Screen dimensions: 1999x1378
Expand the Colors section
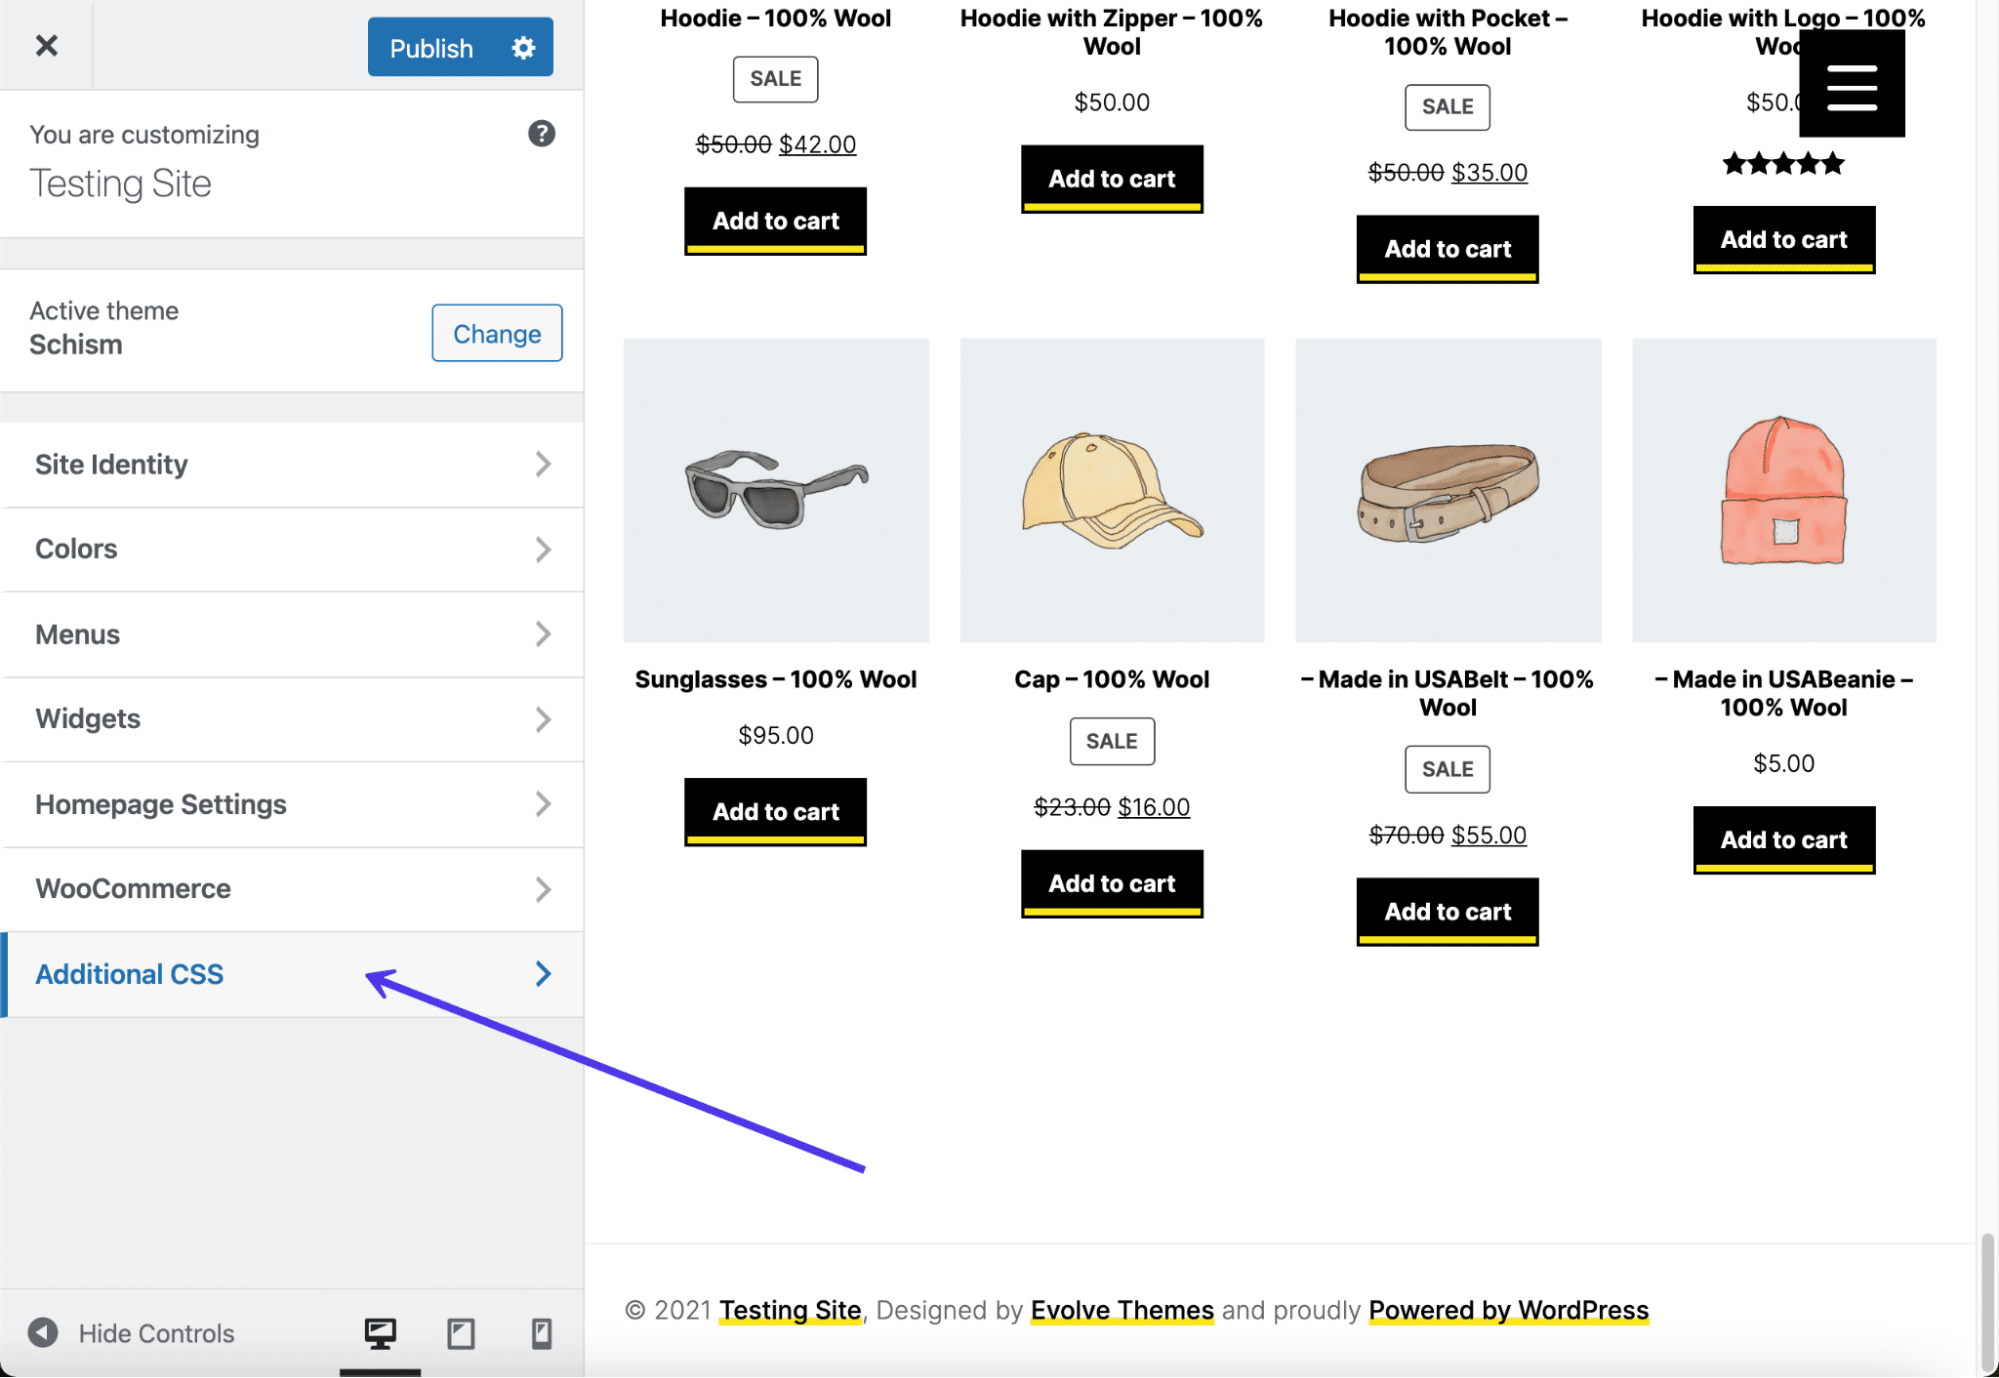pos(292,547)
